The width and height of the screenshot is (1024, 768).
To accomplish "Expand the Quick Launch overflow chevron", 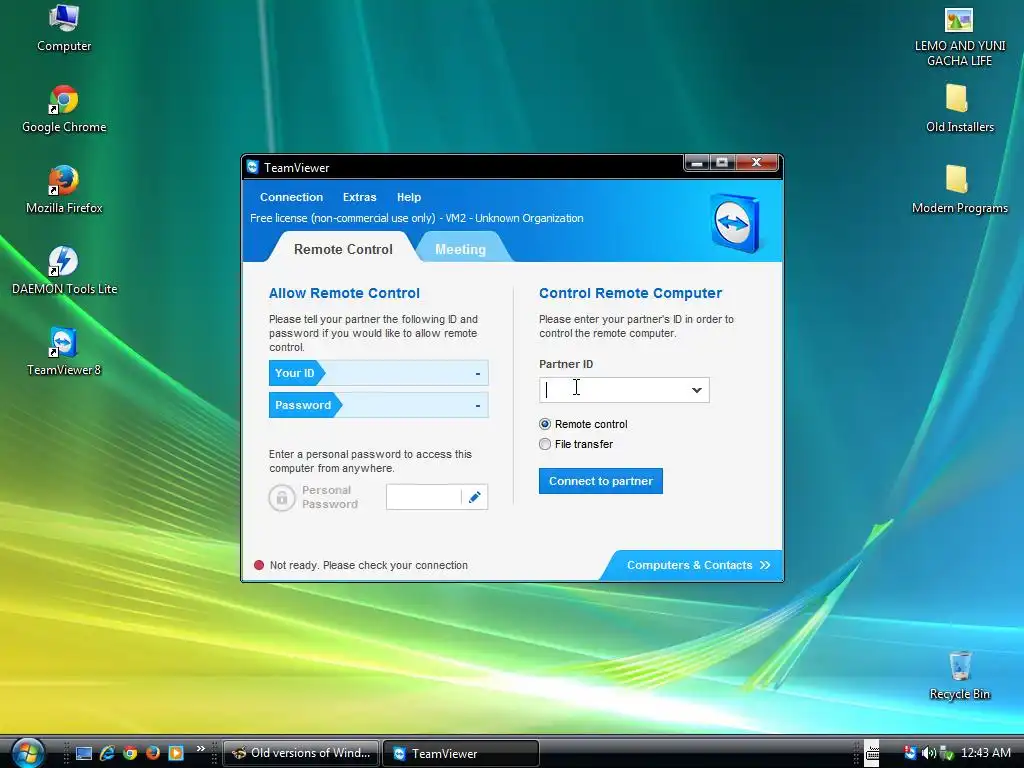I will 200,748.
